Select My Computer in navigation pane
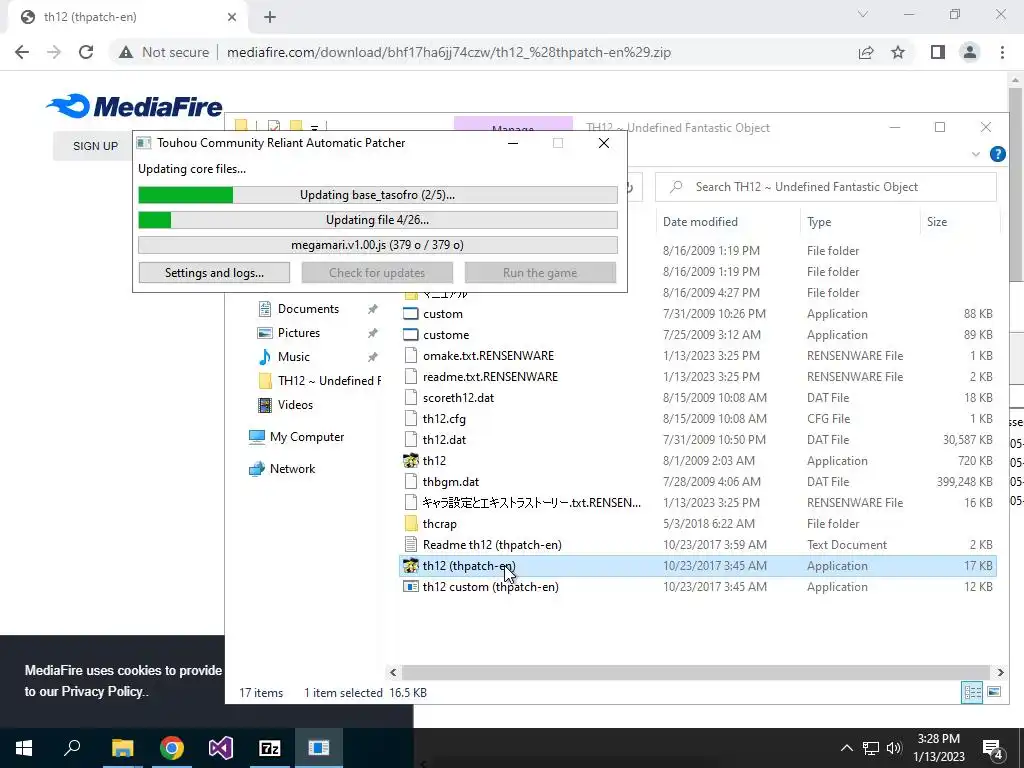The height and width of the screenshot is (768, 1024). point(306,437)
